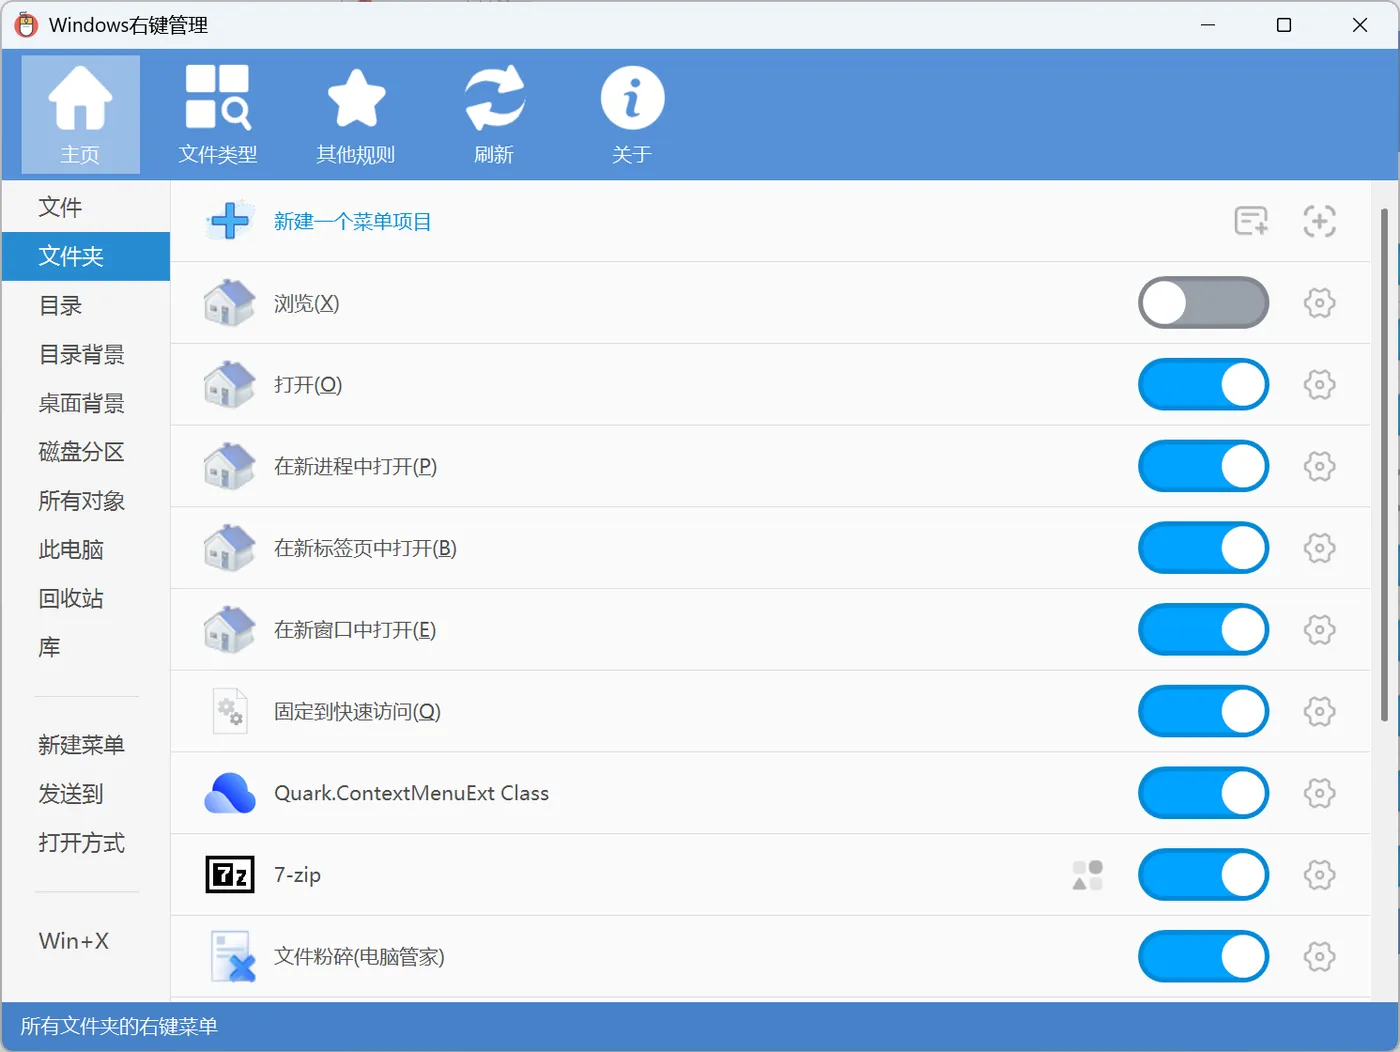Open settings gear for 文件粉碎(电脑管家)
Screen dimensions: 1400x1052
(x=1319, y=957)
